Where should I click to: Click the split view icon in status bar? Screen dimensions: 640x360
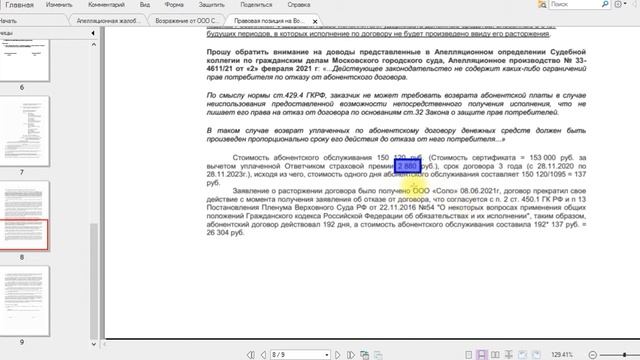(x=509, y=355)
